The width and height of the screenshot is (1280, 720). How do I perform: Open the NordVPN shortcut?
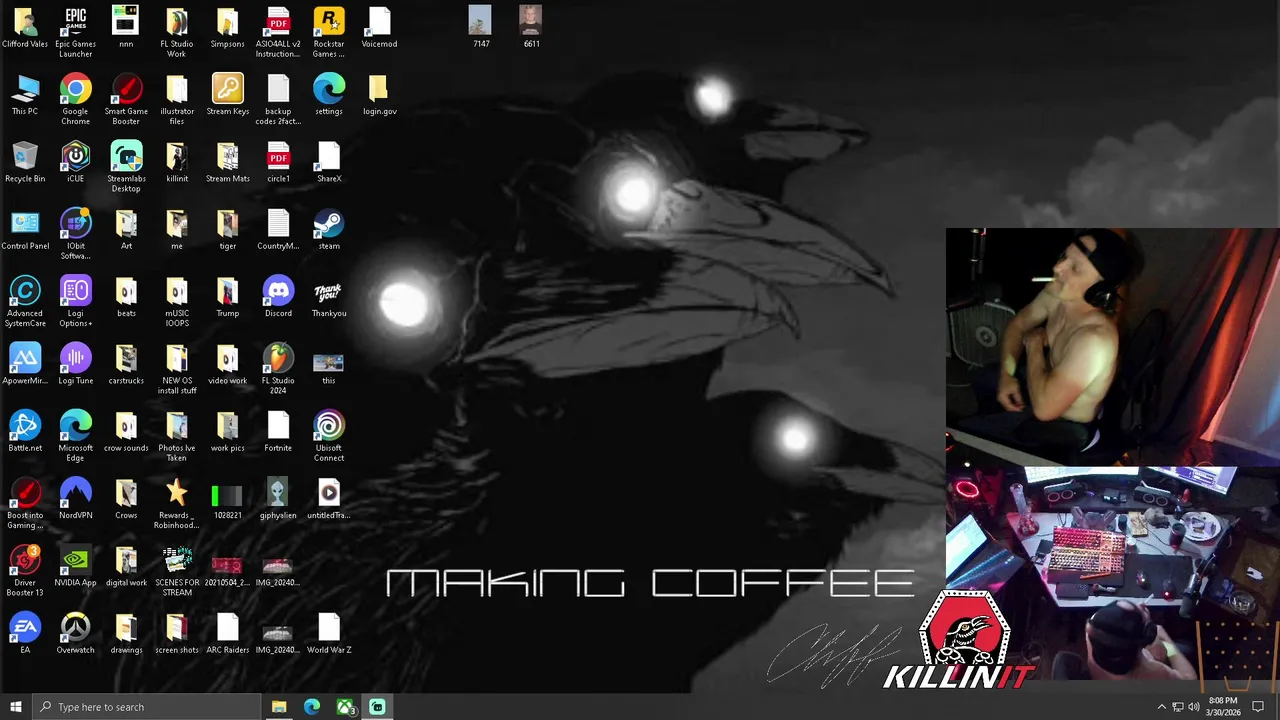(x=75, y=499)
